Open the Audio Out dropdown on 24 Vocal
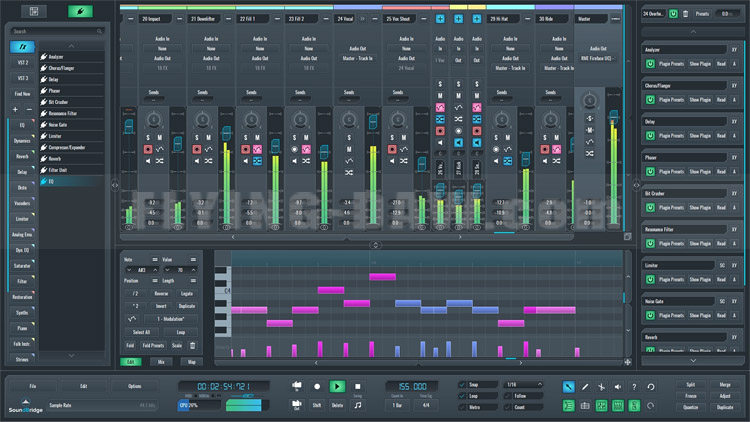750x422 pixels. pos(357,58)
